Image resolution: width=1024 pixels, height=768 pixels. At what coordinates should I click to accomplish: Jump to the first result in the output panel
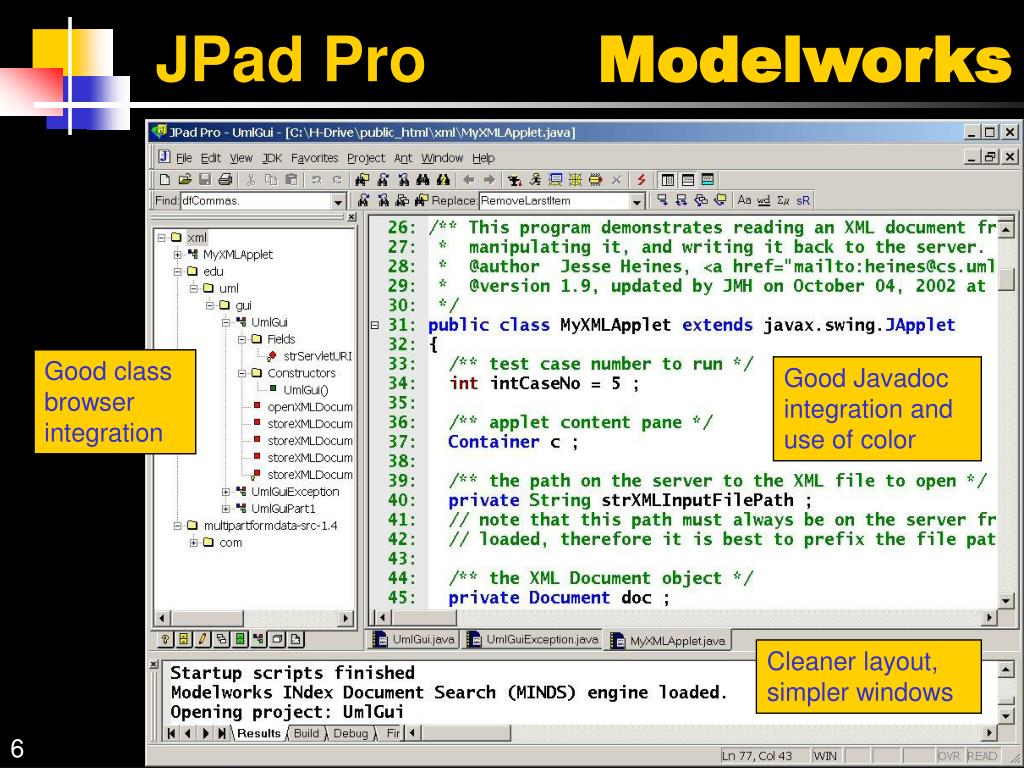click(171, 733)
